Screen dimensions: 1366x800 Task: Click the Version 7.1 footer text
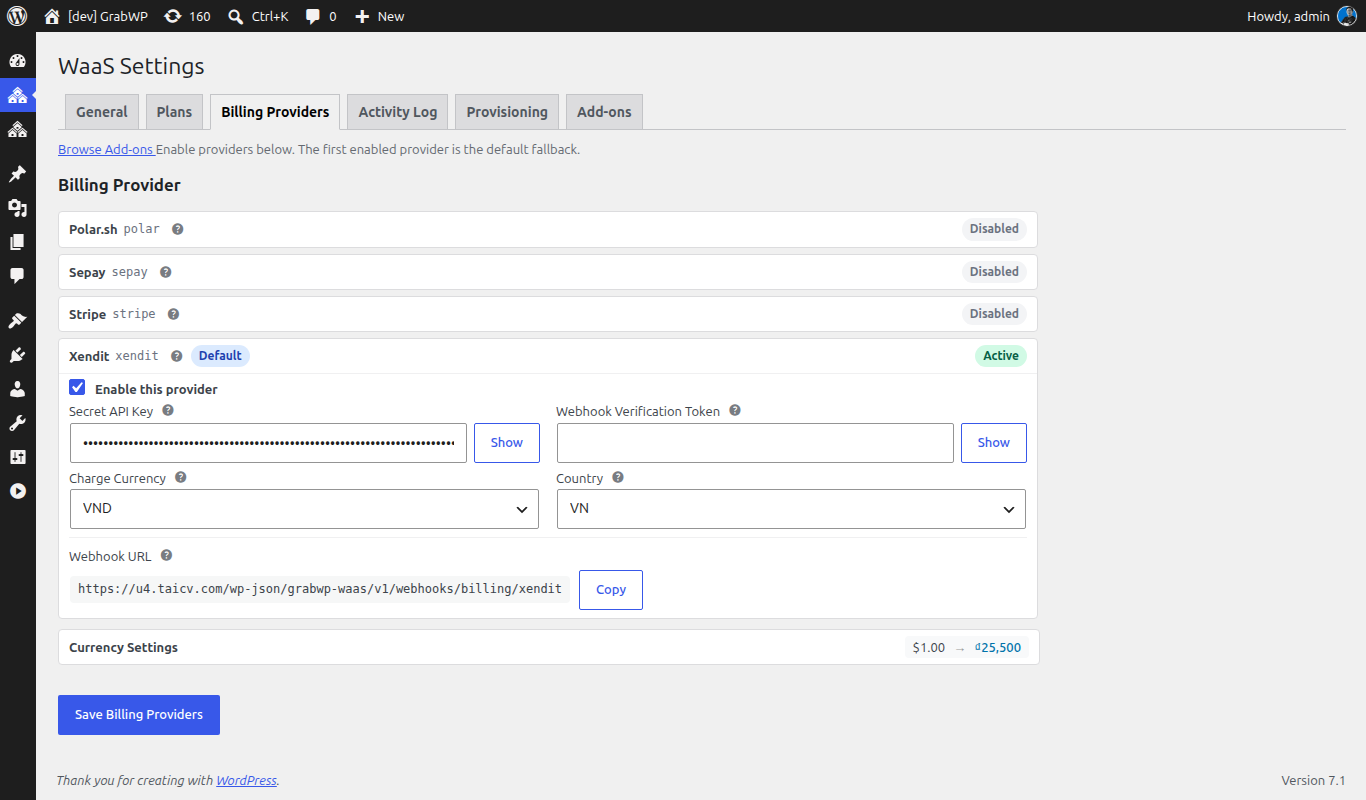1313,780
